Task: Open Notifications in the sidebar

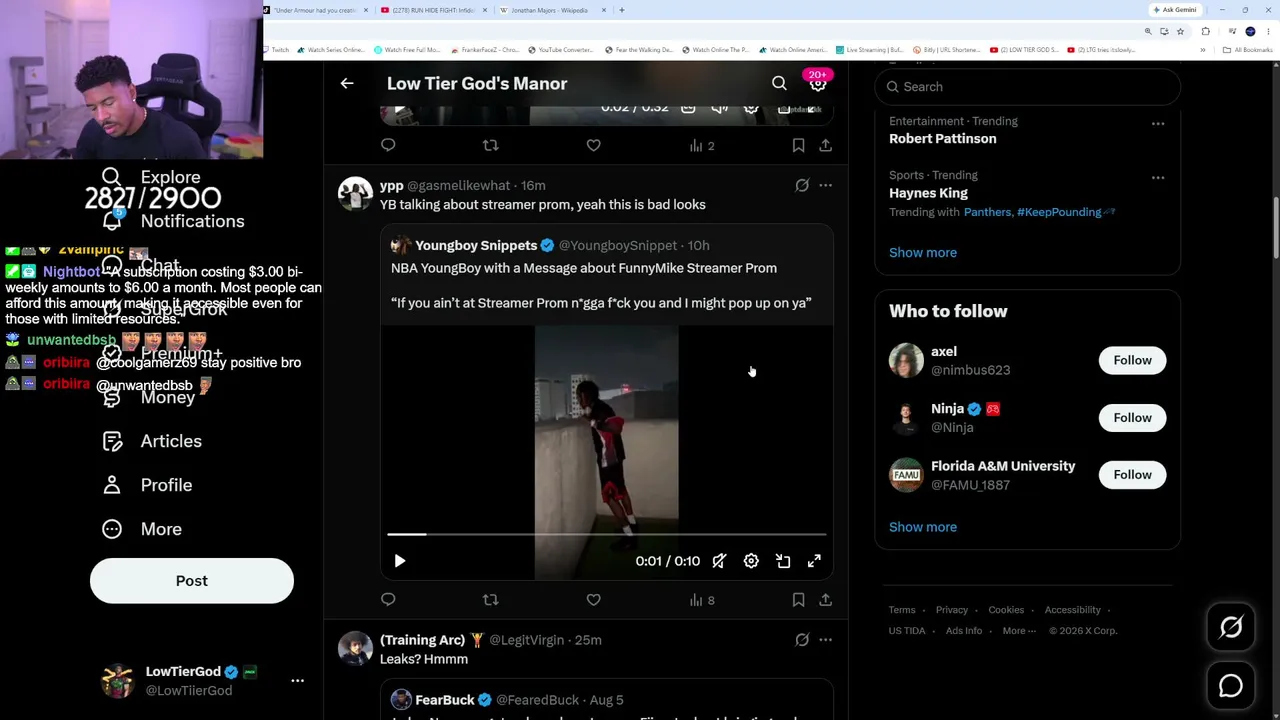Action: [x=173, y=221]
